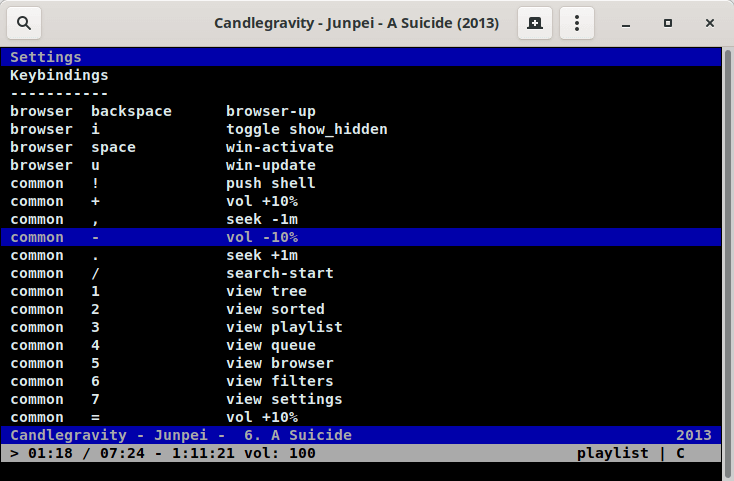Screen dimensions: 734x481
Task: Select the view filters binding row
Action: (x=361, y=381)
